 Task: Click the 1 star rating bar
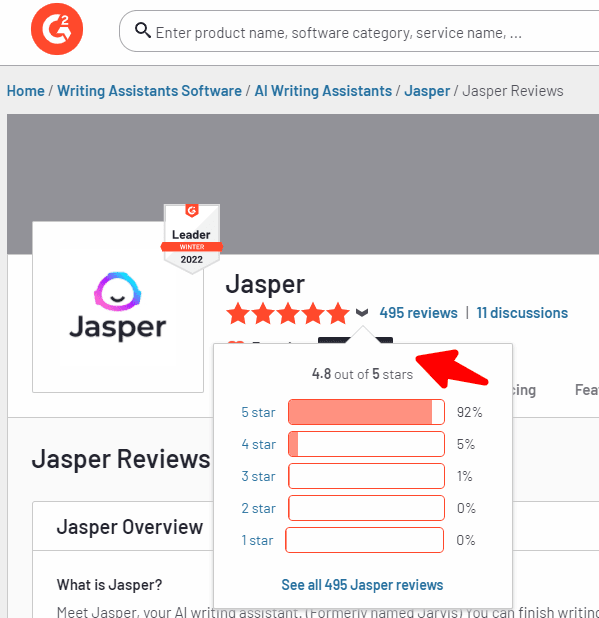pos(365,540)
